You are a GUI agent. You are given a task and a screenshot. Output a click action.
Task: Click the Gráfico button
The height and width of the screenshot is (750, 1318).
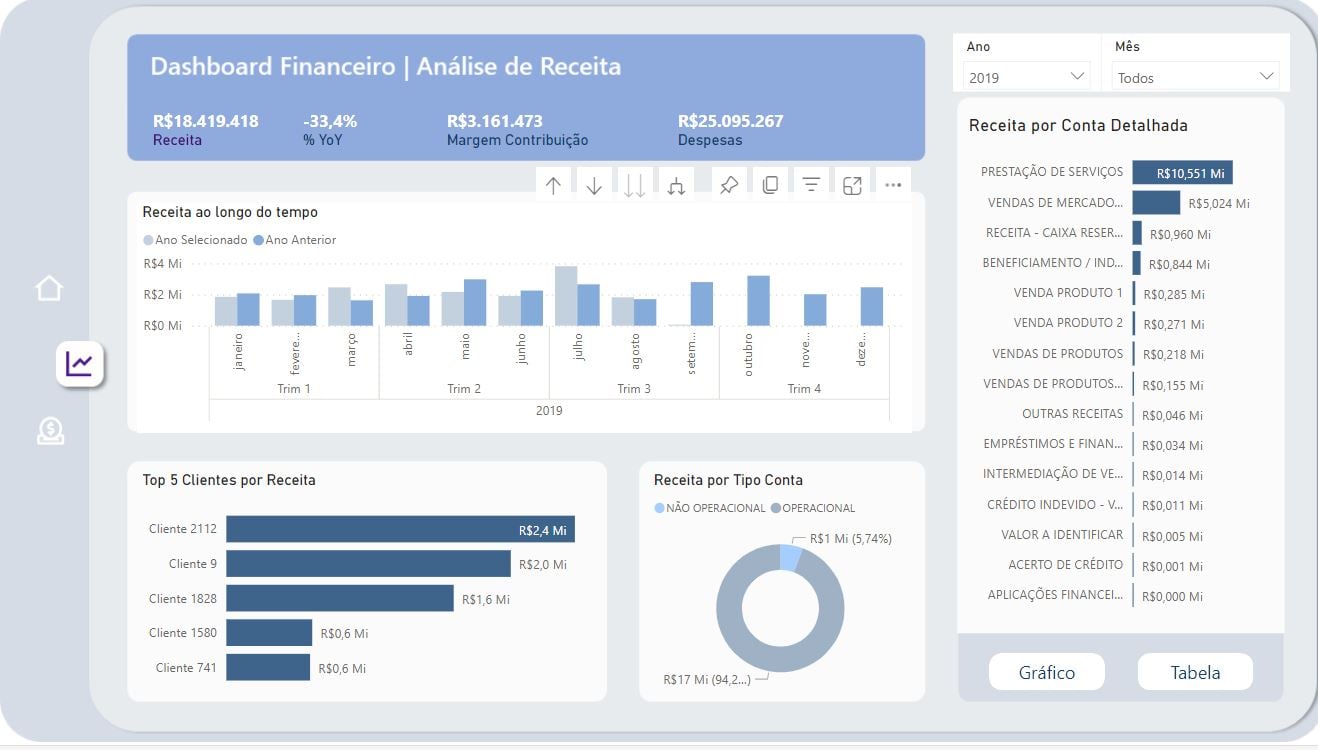(1046, 672)
